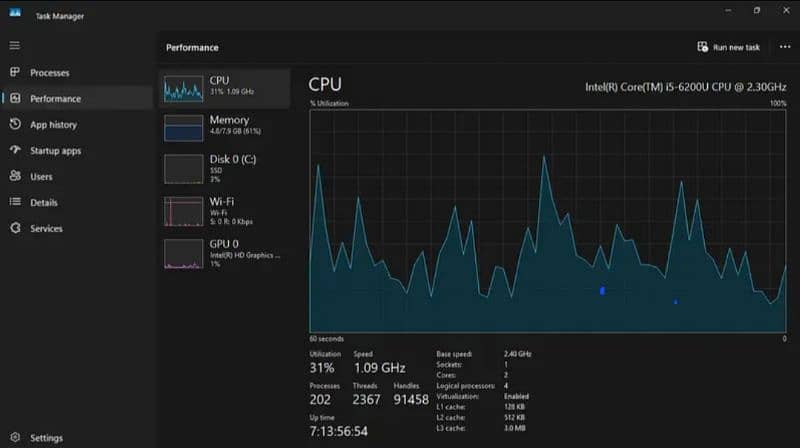Viewport: 800px width, 448px height.
Task: Maximize the Task Manager window
Action: (757, 10)
